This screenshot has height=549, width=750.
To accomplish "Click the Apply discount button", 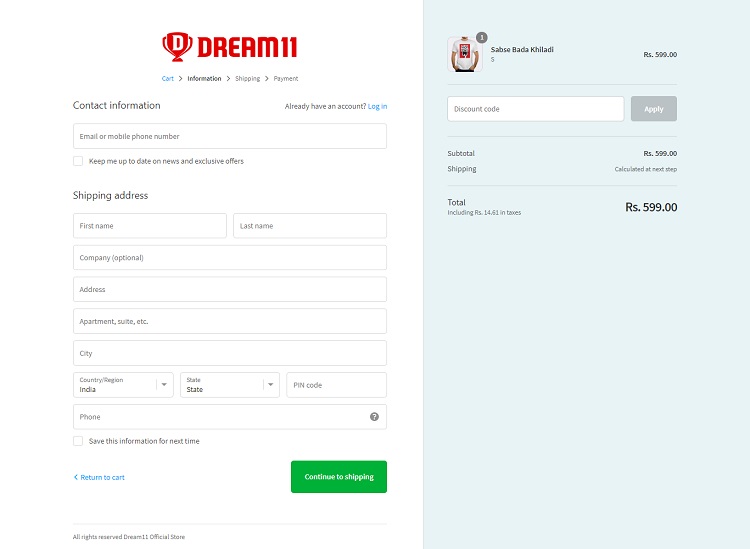I will point(653,109).
